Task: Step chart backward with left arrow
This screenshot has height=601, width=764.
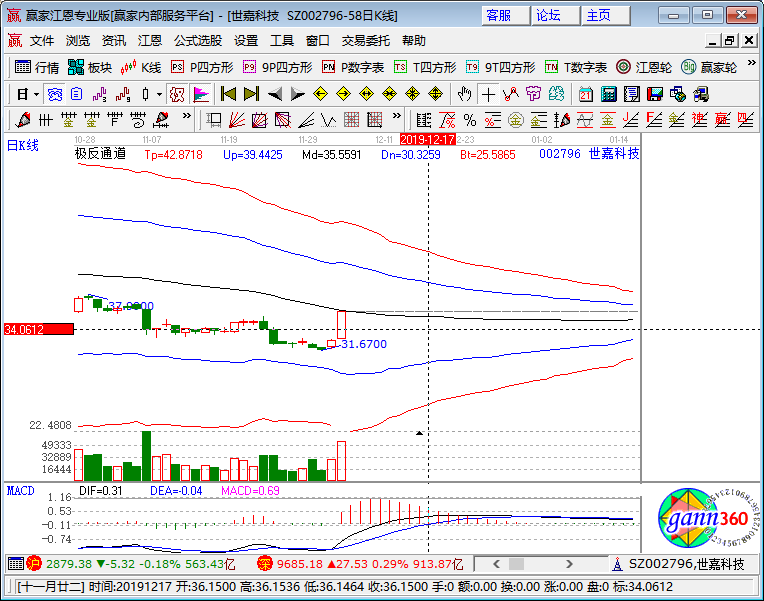Action: [274, 94]
